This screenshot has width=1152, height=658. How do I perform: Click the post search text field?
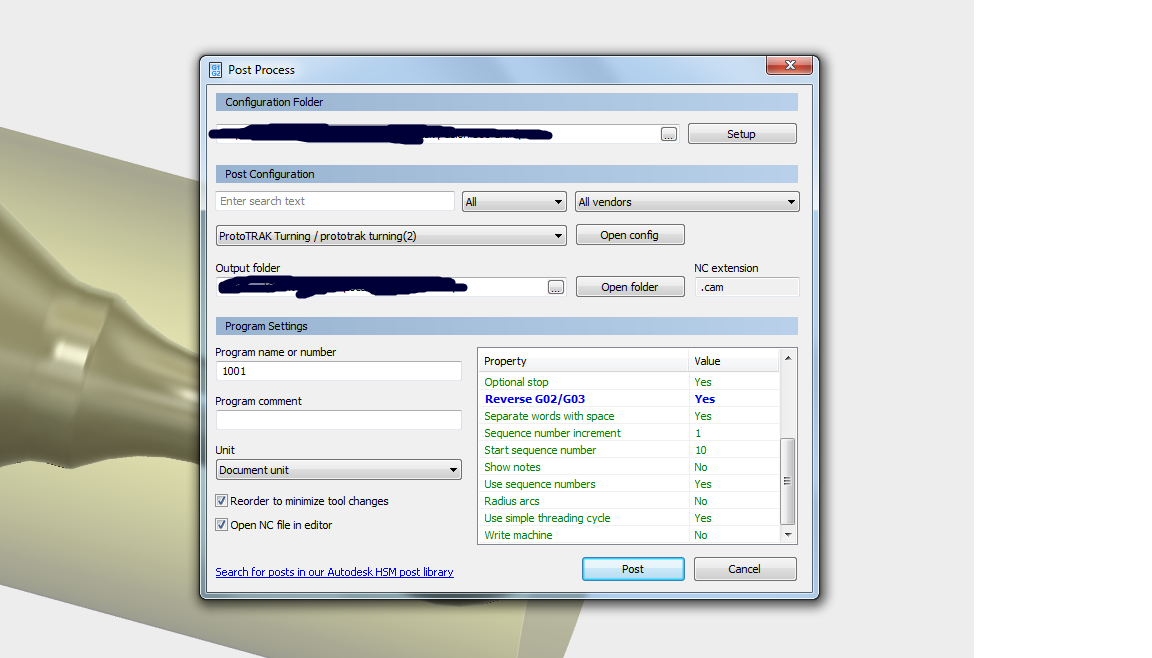pyautogui.click(x=335, y=201)
